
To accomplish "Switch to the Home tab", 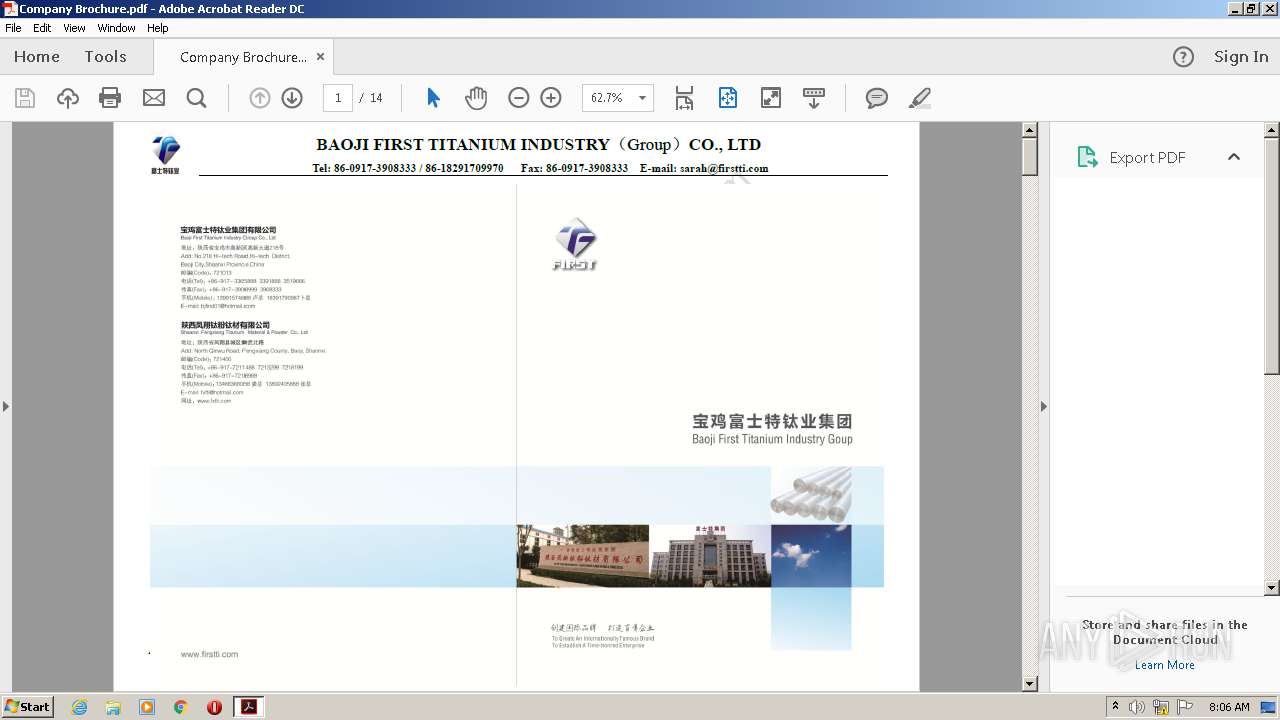I will tap(37, 57).
